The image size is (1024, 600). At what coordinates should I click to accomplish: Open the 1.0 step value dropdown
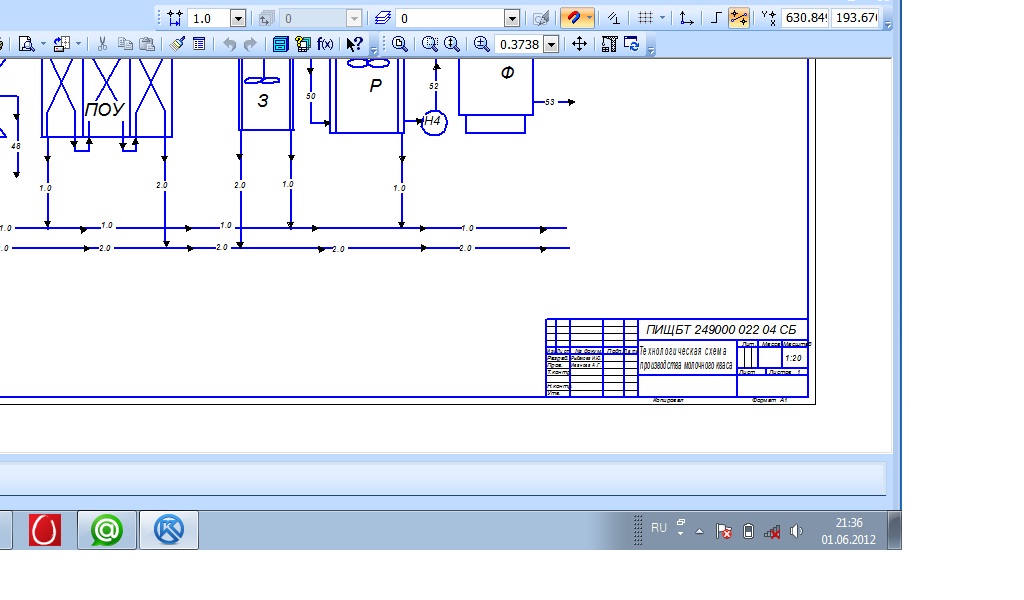[238, 18]
